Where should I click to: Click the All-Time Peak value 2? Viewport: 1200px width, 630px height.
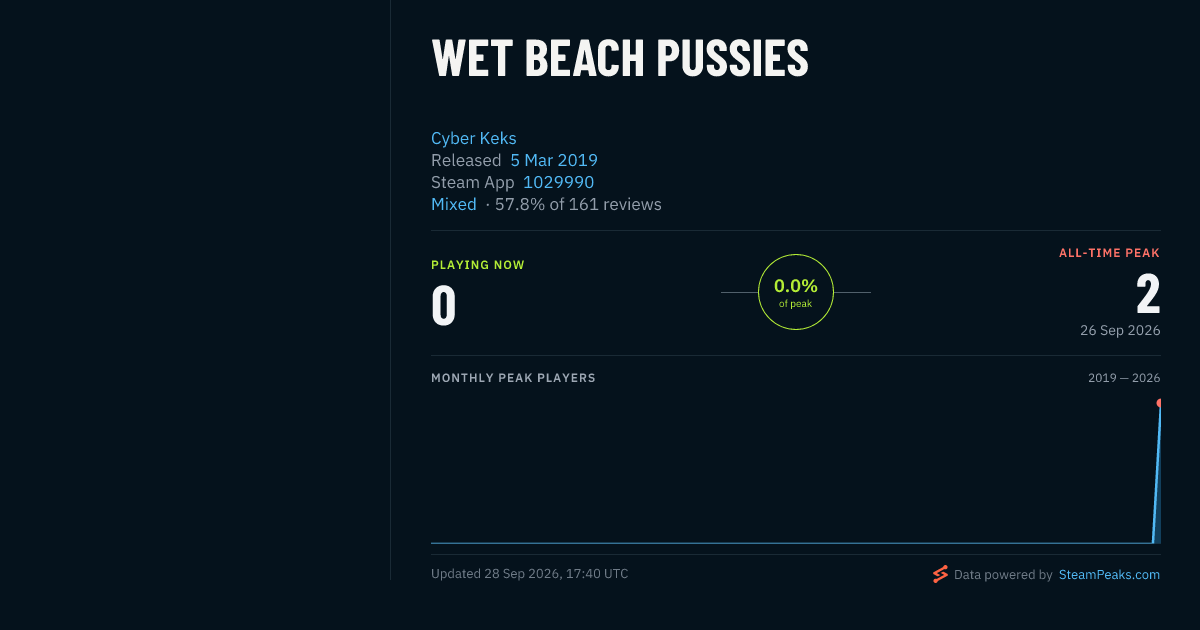[1148, 295]
